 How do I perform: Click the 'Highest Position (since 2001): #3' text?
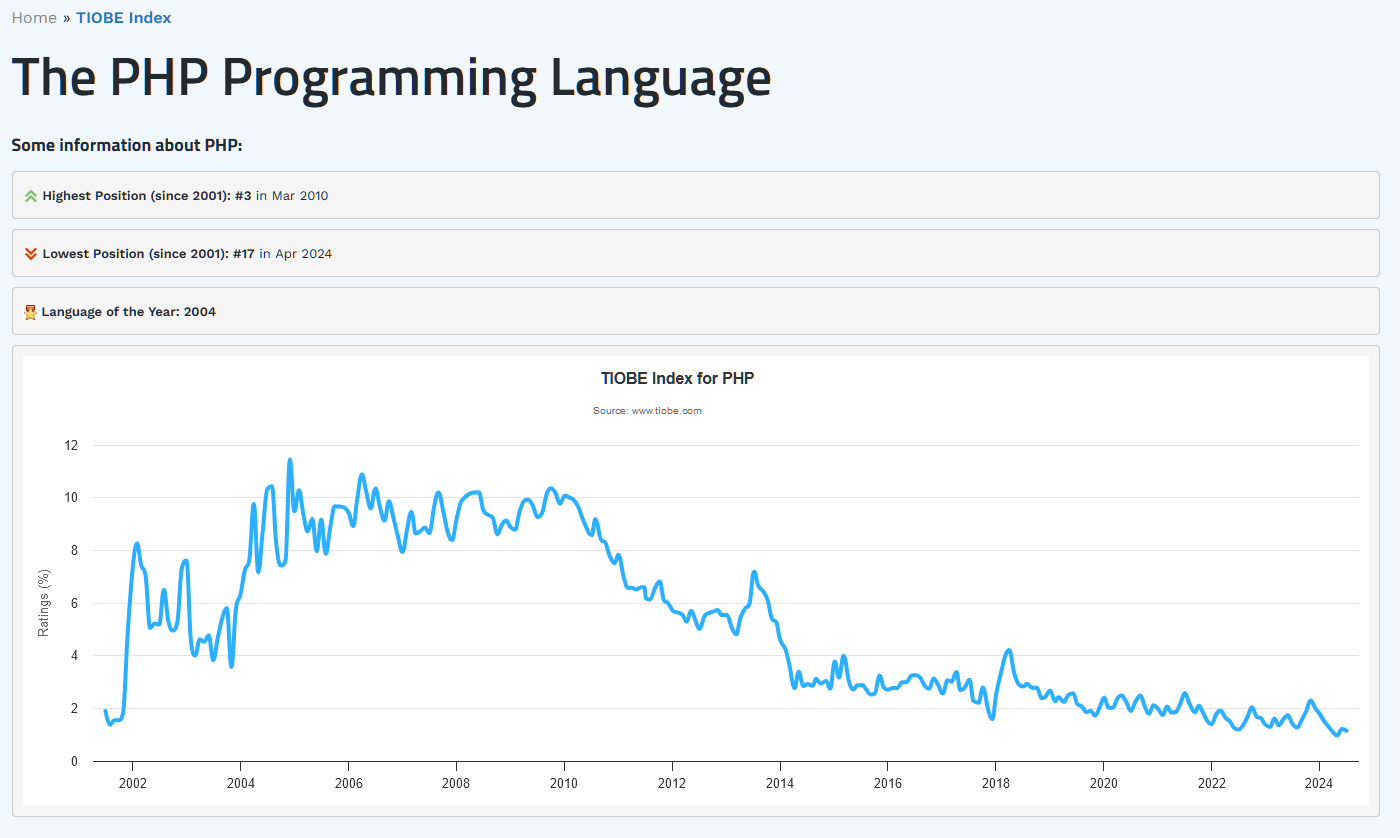click(x=147, y=196)
